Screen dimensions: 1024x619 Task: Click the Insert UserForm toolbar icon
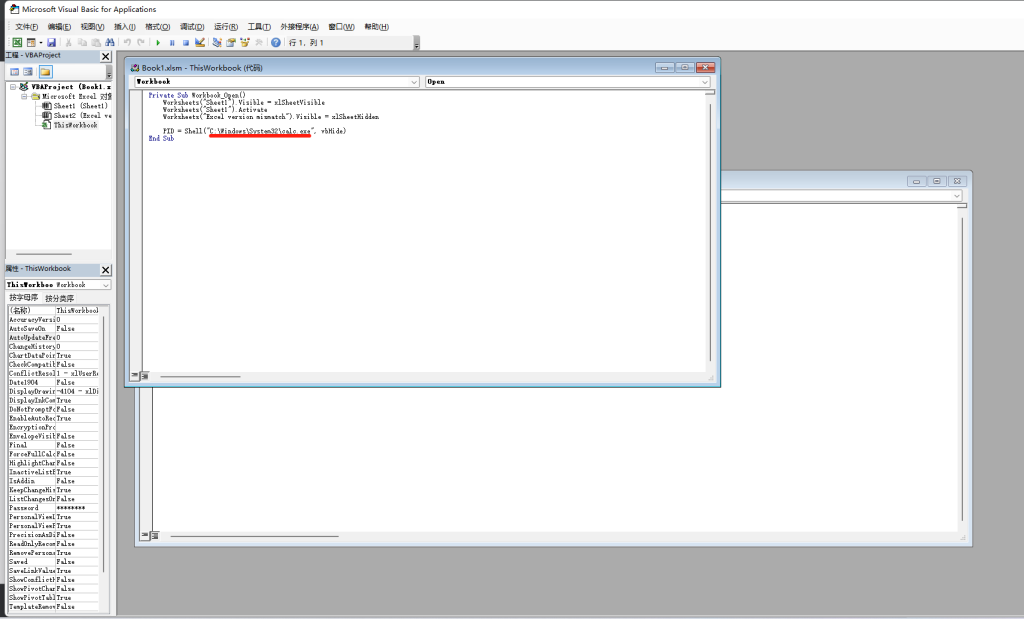31,42
